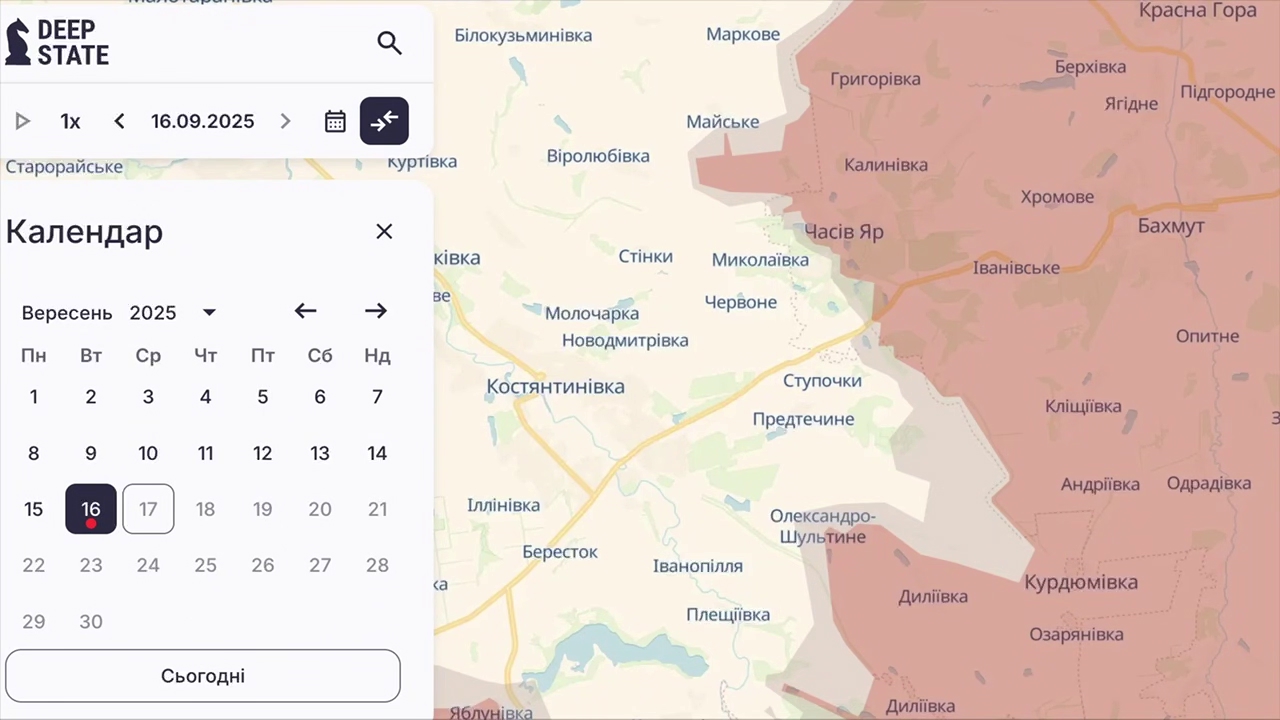Open the search magnifier icon
Image resolution: width=1280 pixels, height=720 pixels.
point(389,43)
